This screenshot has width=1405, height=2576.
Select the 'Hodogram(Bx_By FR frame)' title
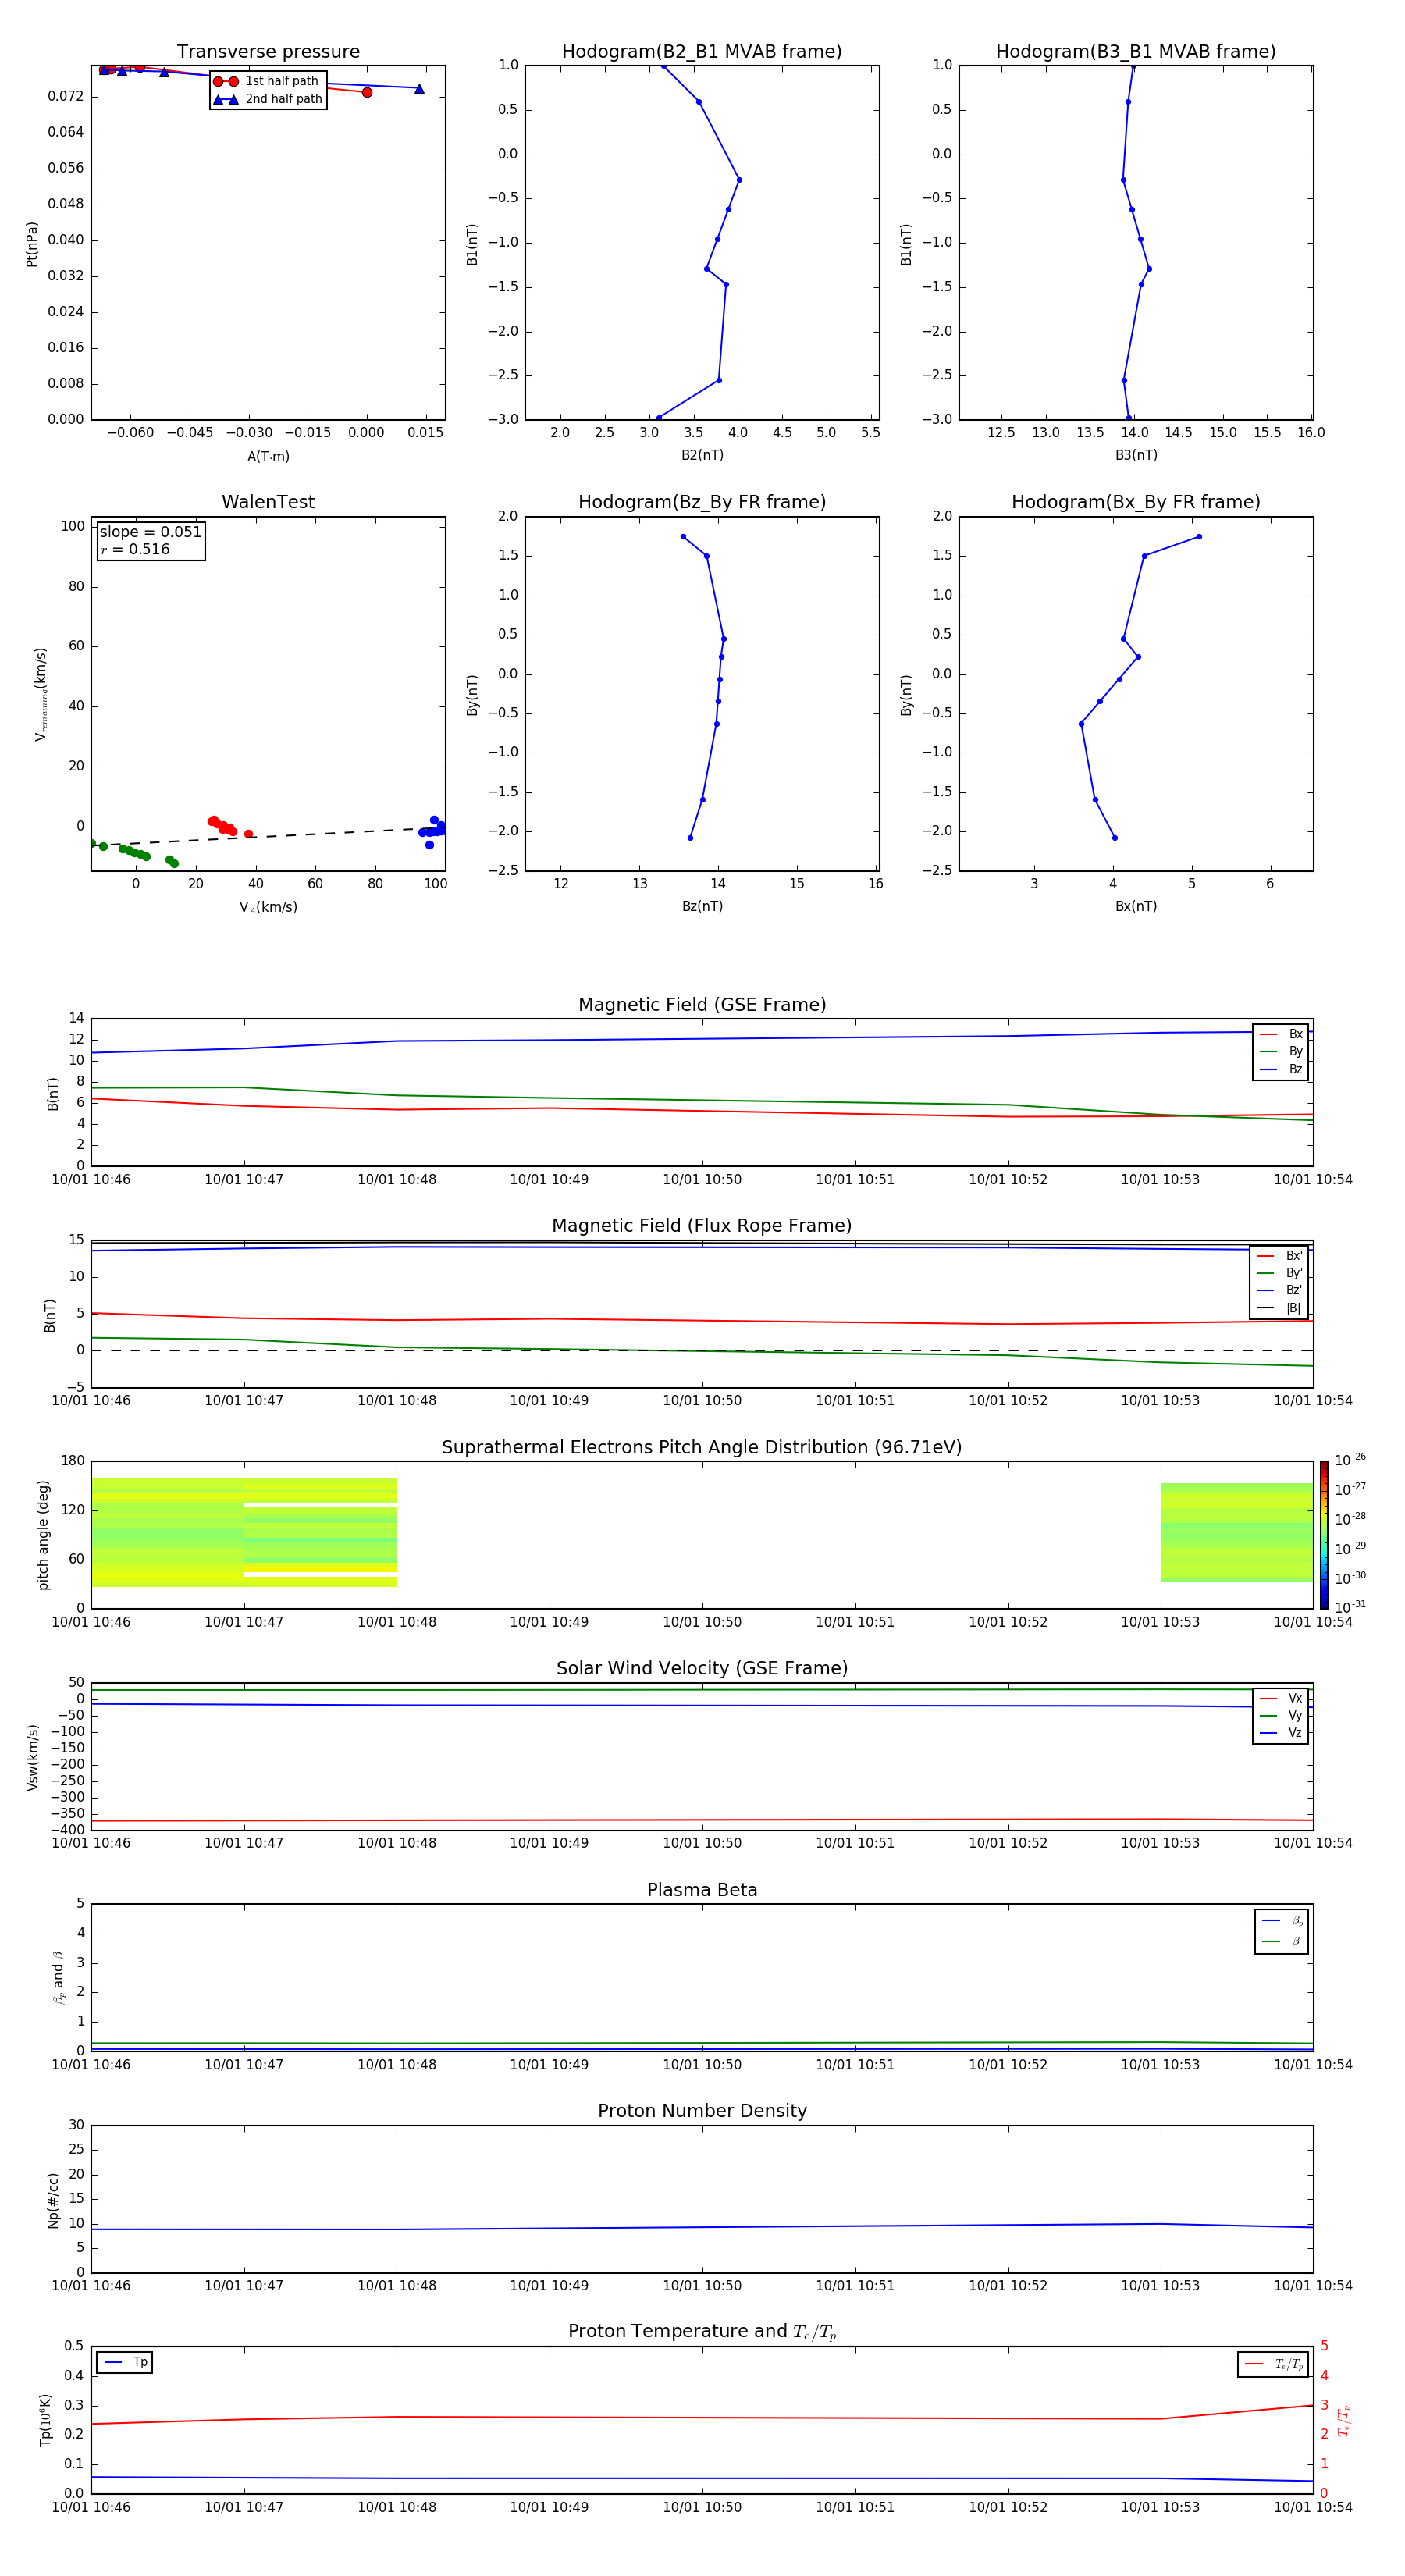[1136, 502]
